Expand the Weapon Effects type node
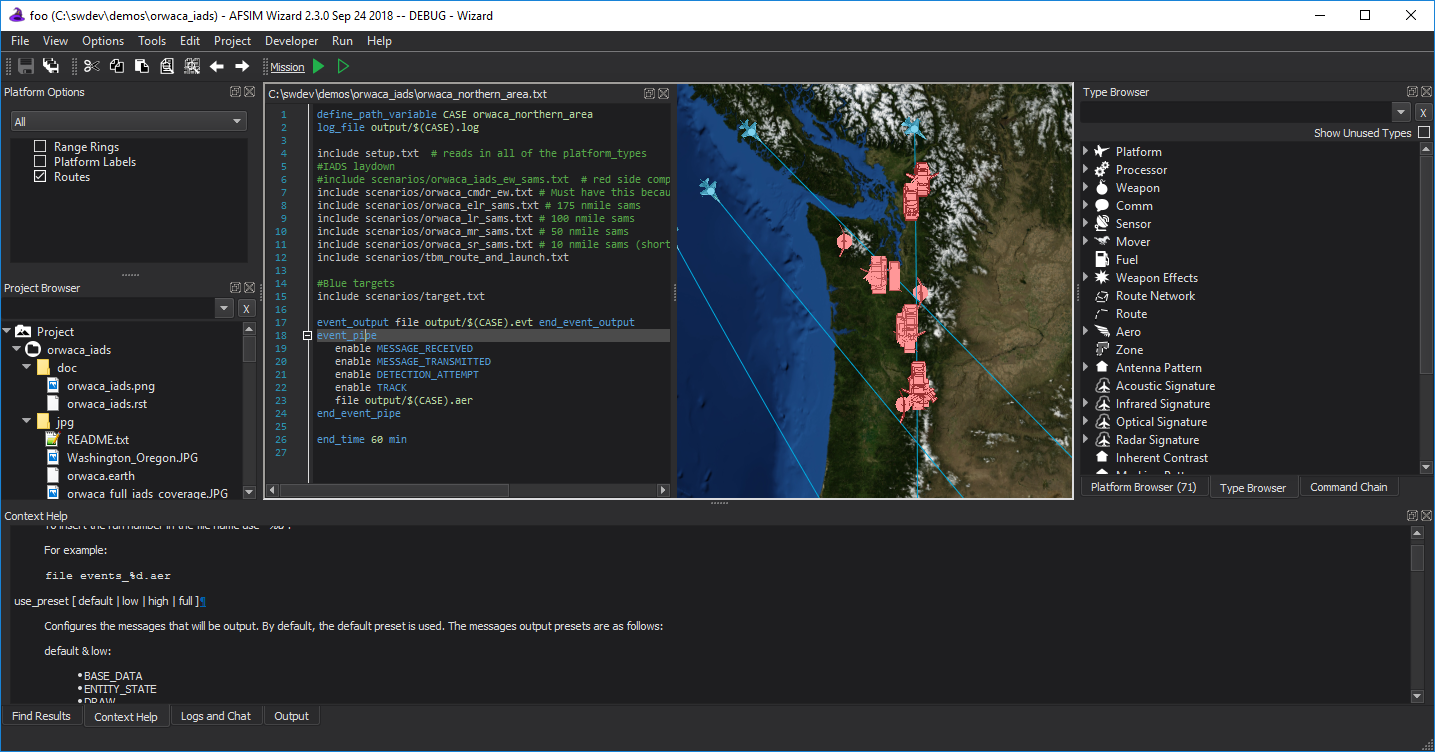This screenshot has width=1435, height=752. click(x=1086, y=278)
